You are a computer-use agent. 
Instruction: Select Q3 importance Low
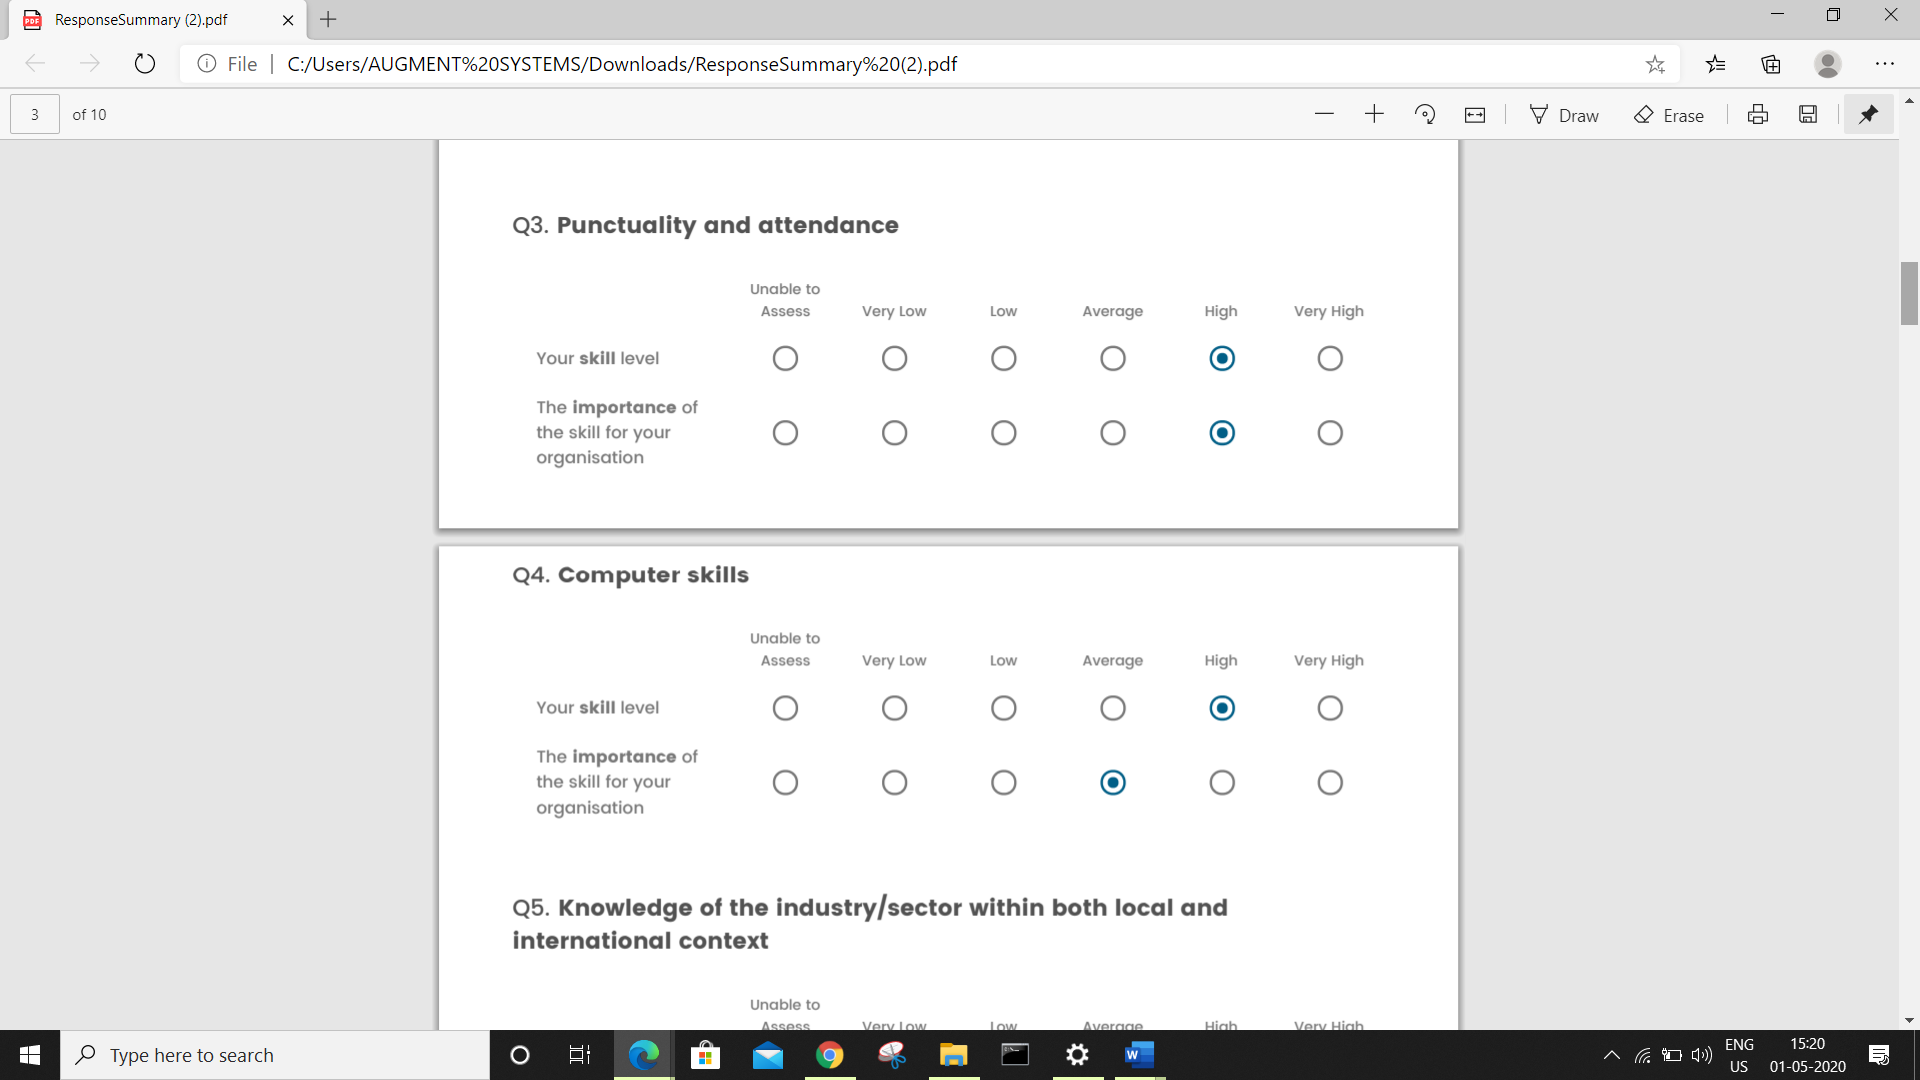[1003, 433]
